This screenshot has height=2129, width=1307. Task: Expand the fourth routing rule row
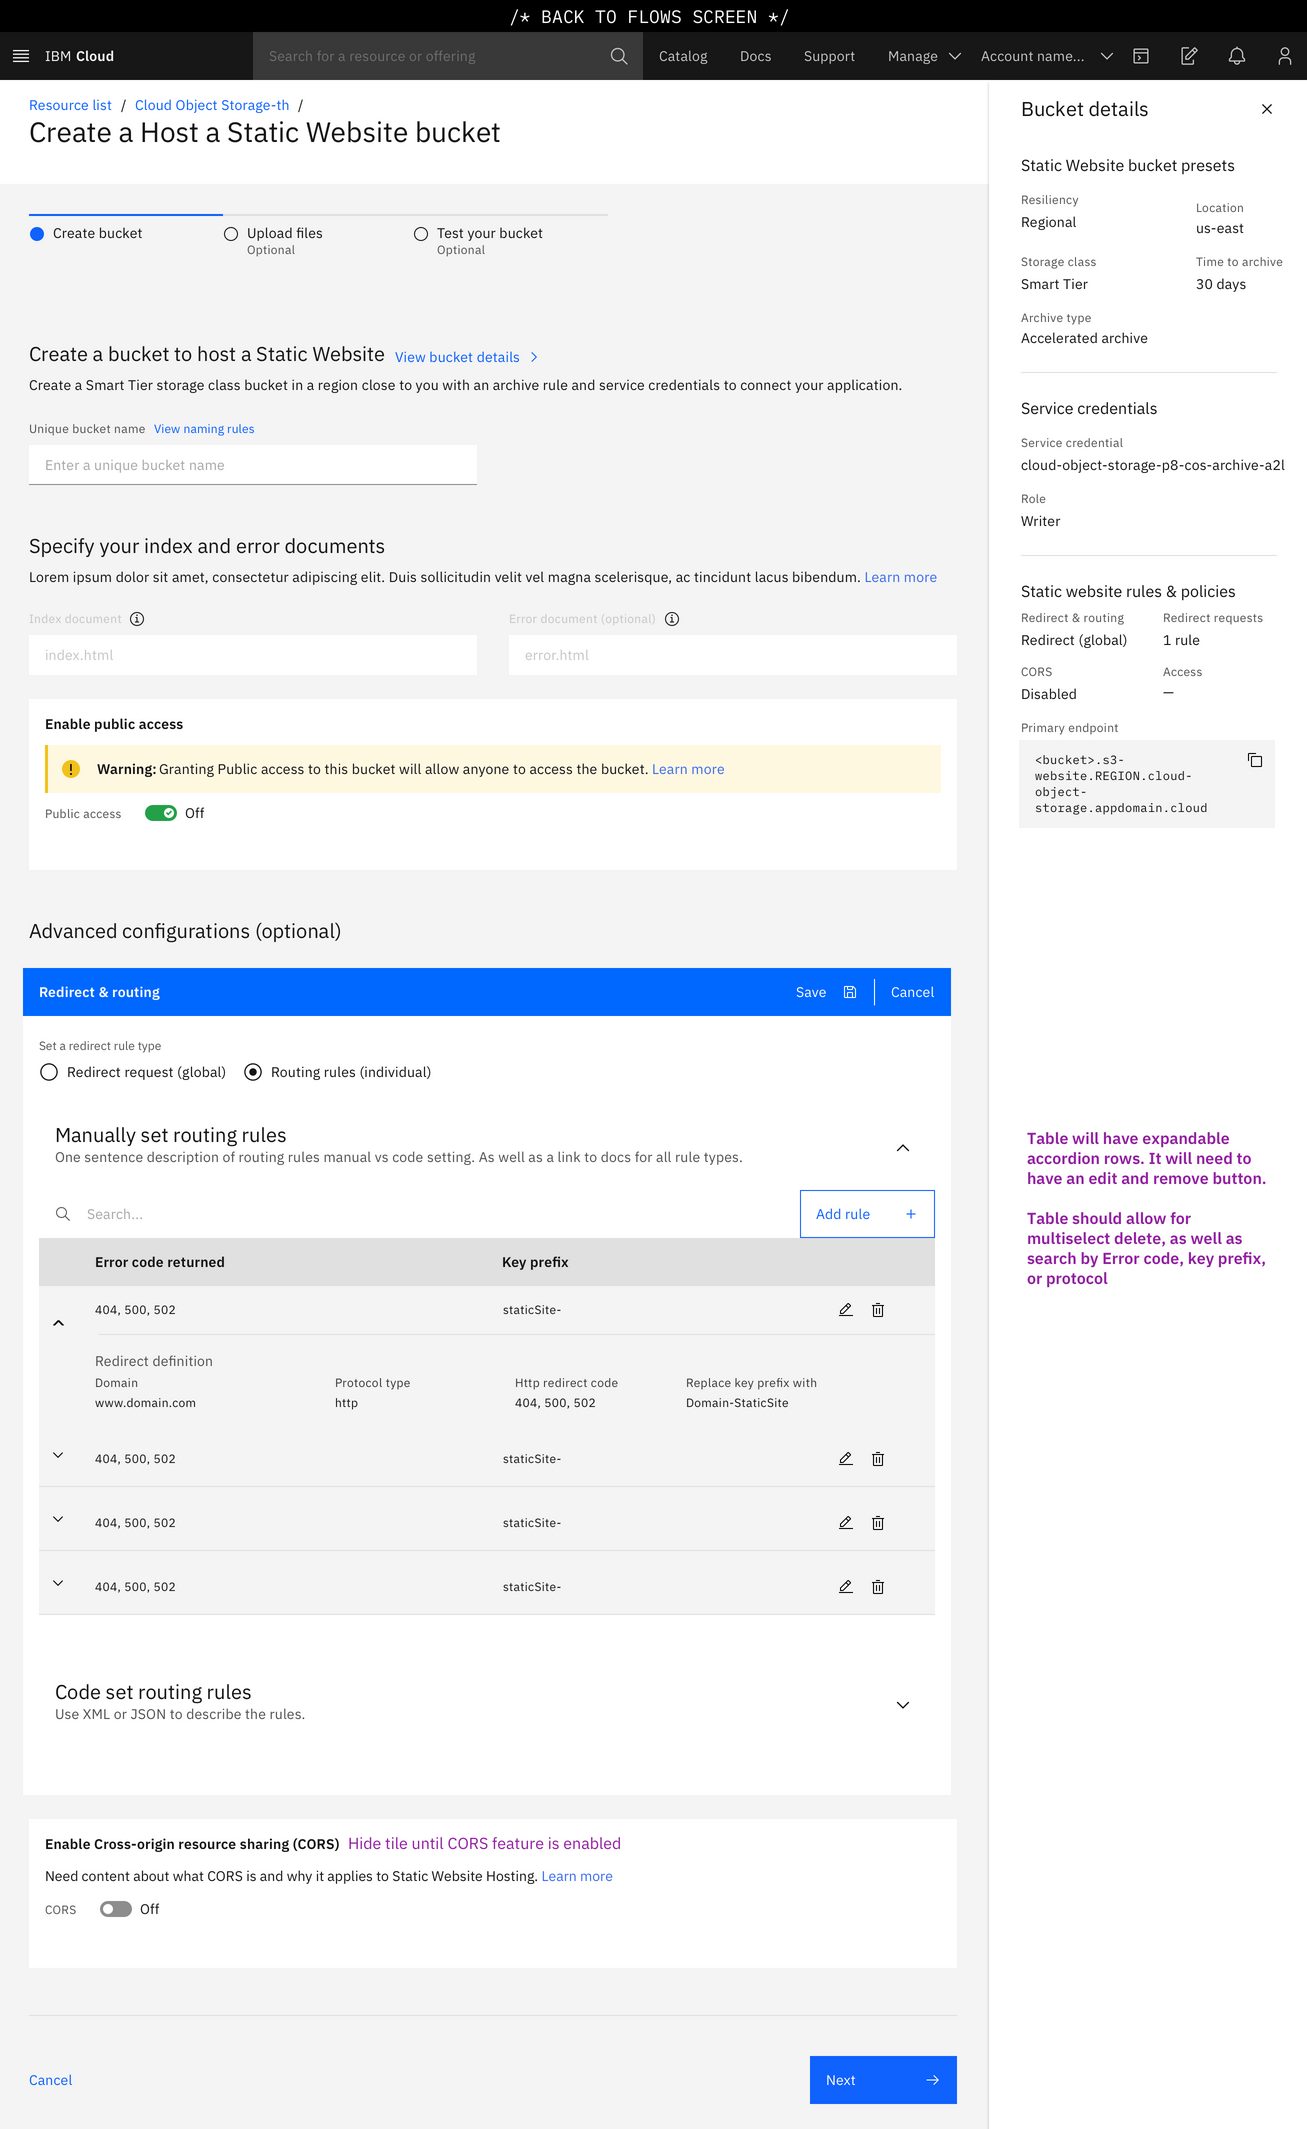(x=58, y=1583)
